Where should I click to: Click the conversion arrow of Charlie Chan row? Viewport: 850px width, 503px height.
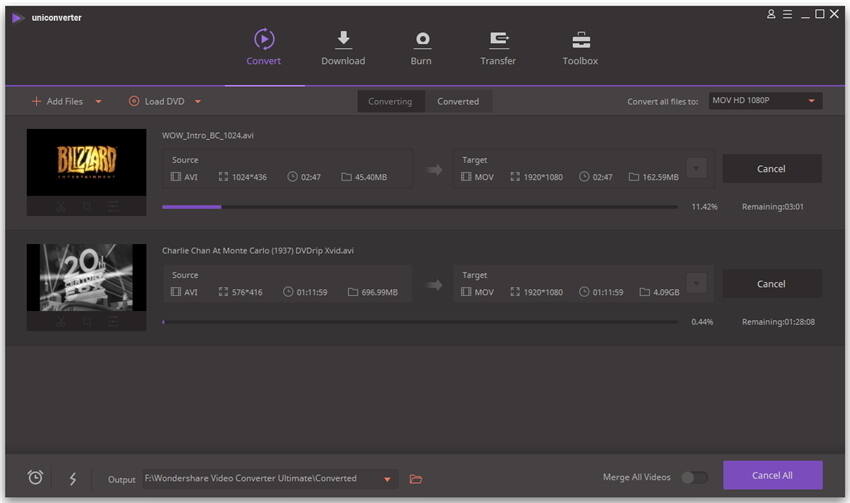pyautogui.click(x=434, y=285)
